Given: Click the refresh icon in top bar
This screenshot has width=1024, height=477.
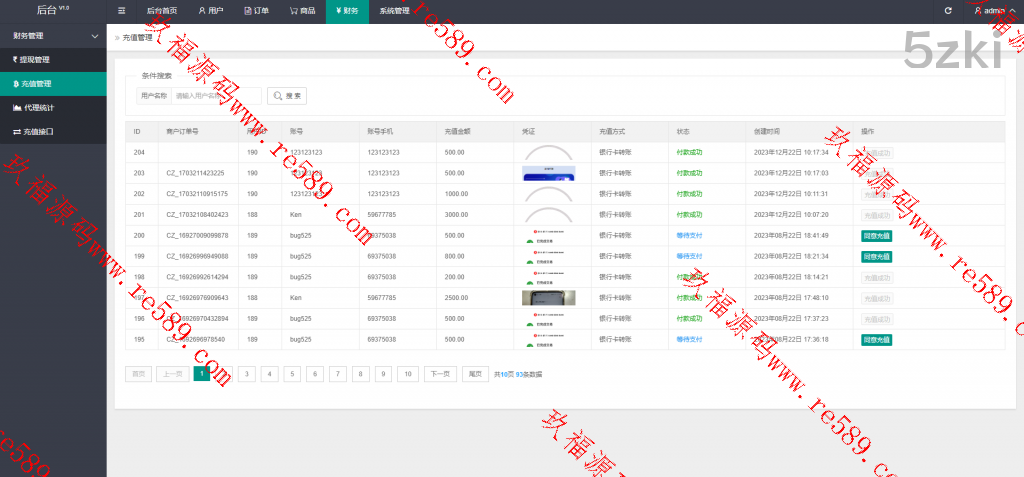Looking at the screenshot, I should pos(948,11).
